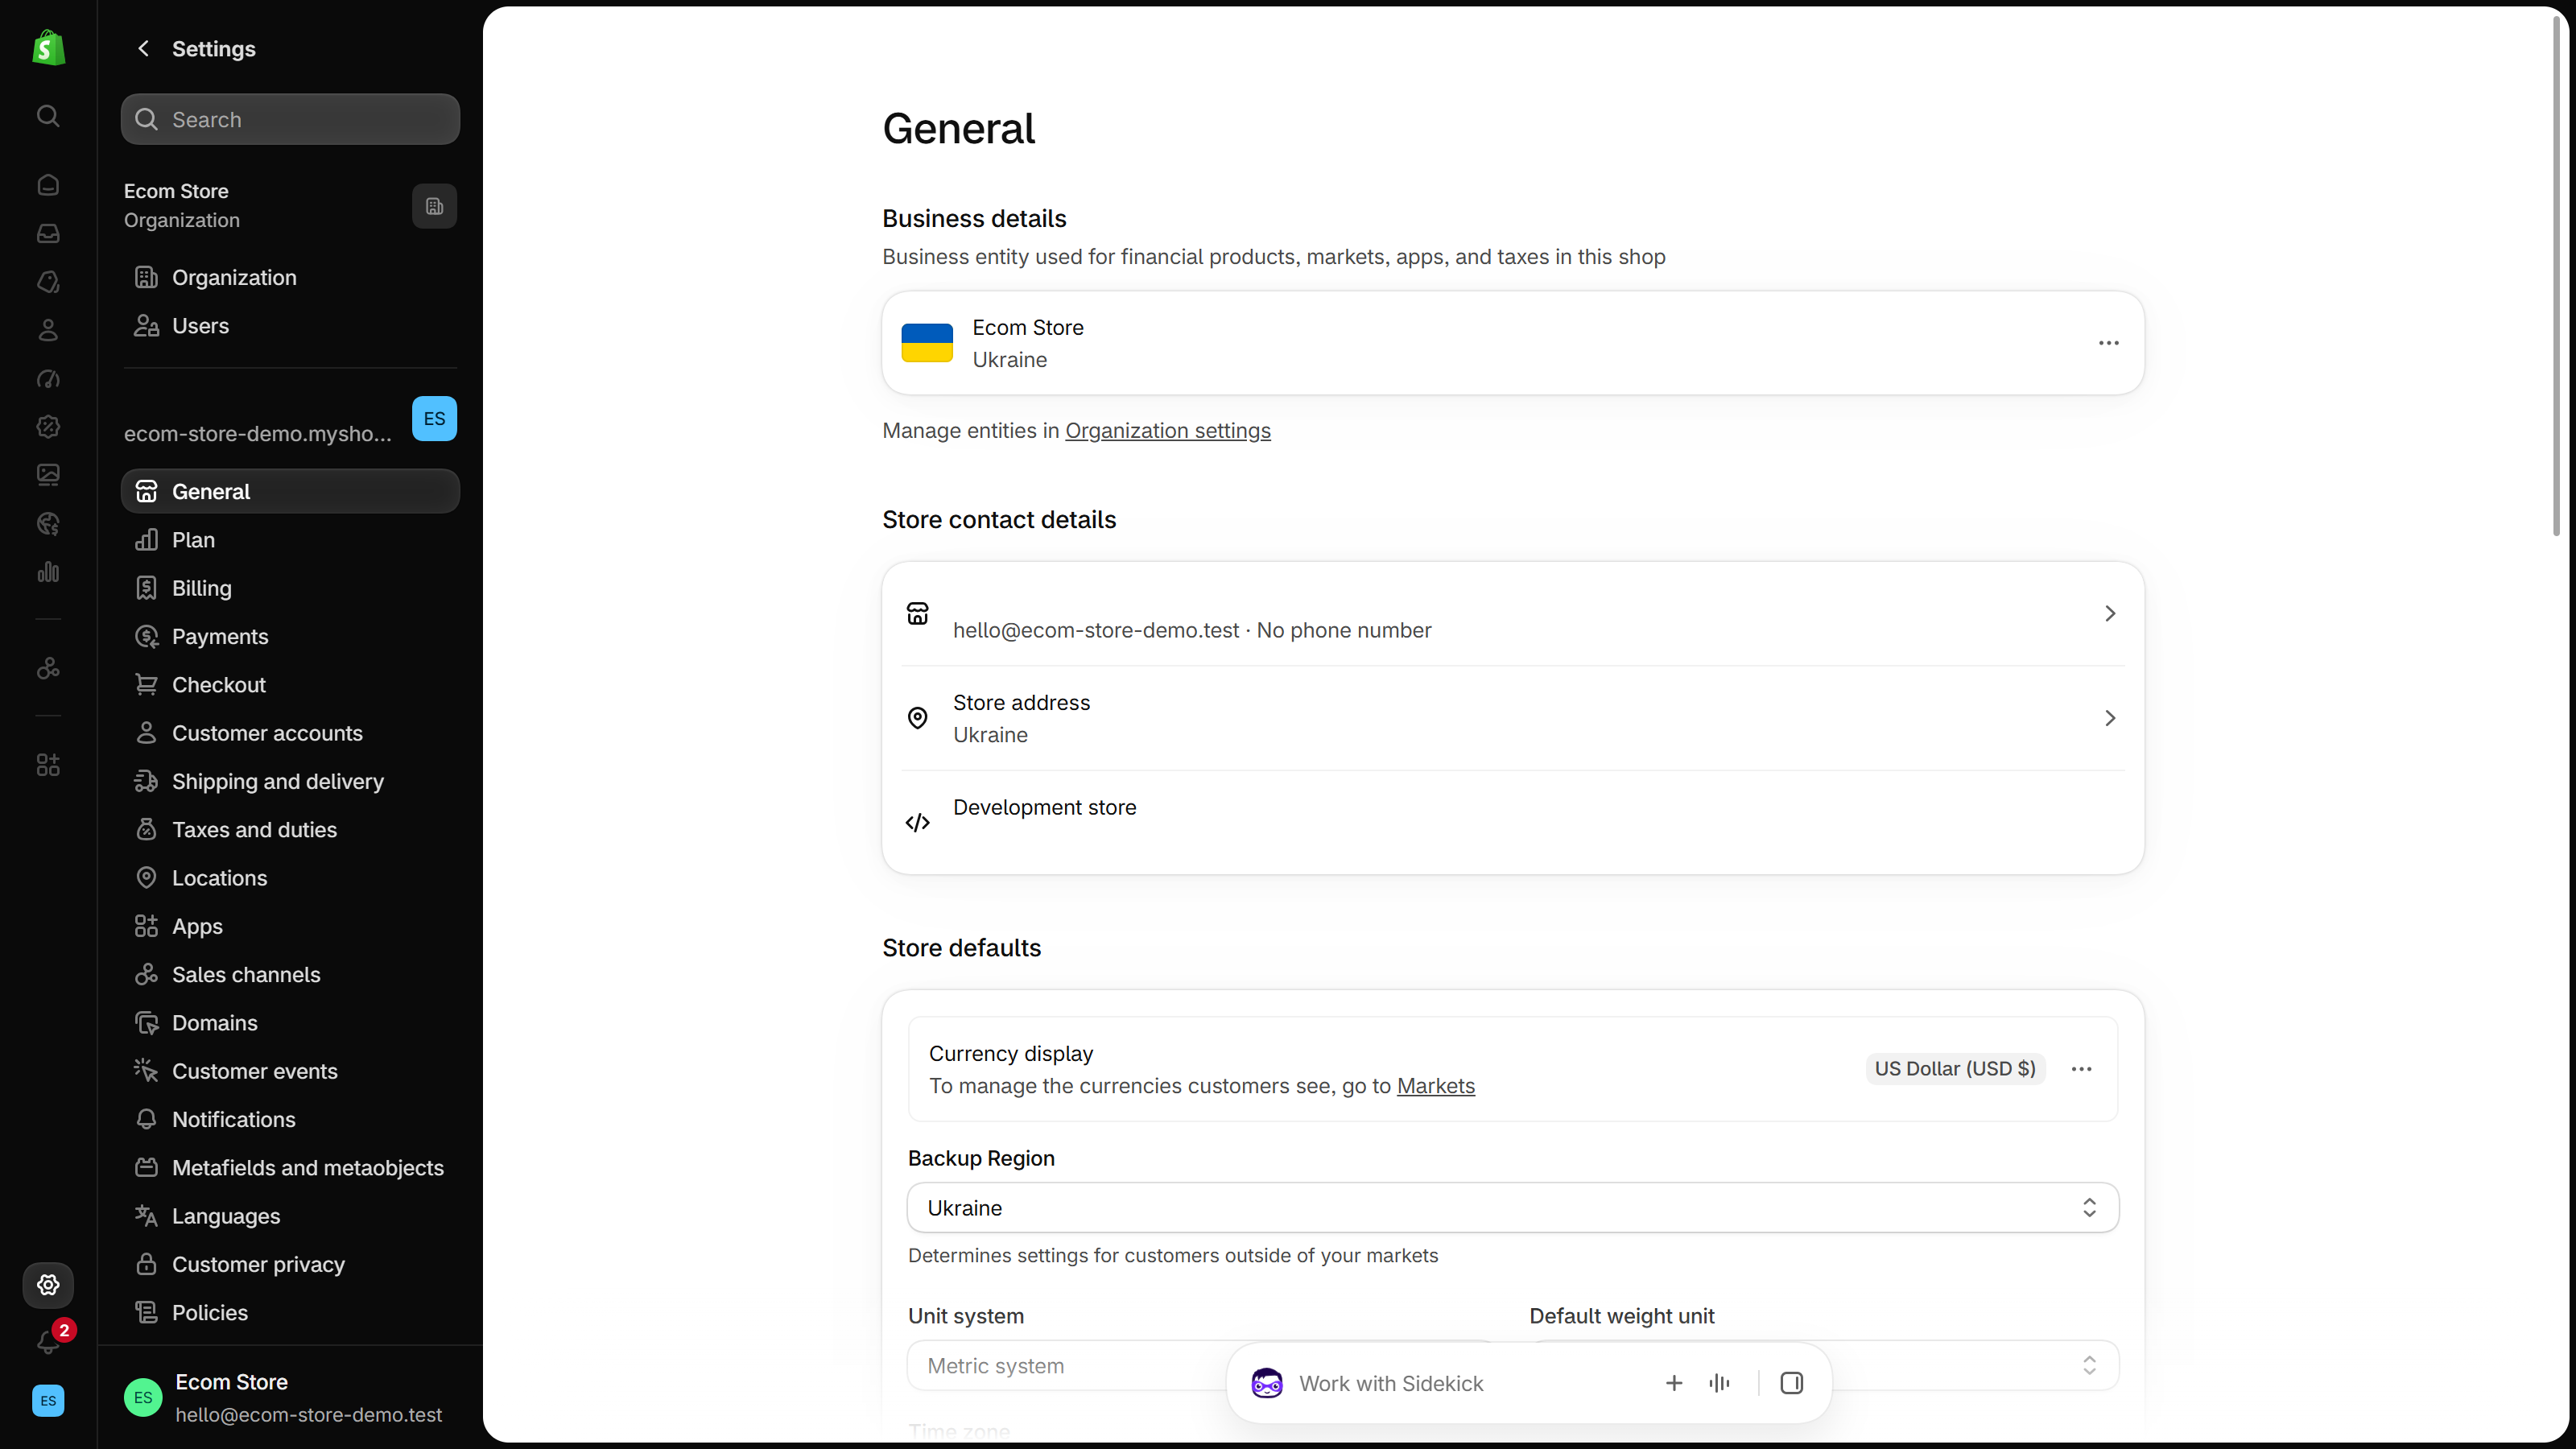Open Notifications settings menu item
This screenshot has width=2576, height=1449.
(290, 1120)
